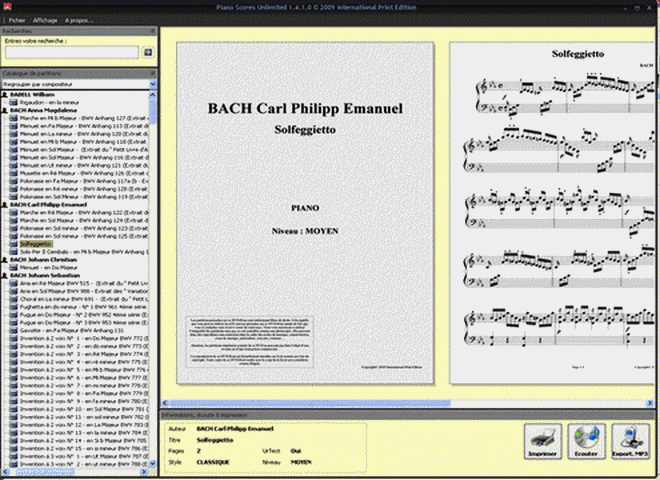This screenshot has height=480, width=660.
Task: Click into the Entrez votre recherche field
Action: pos(72,52)
